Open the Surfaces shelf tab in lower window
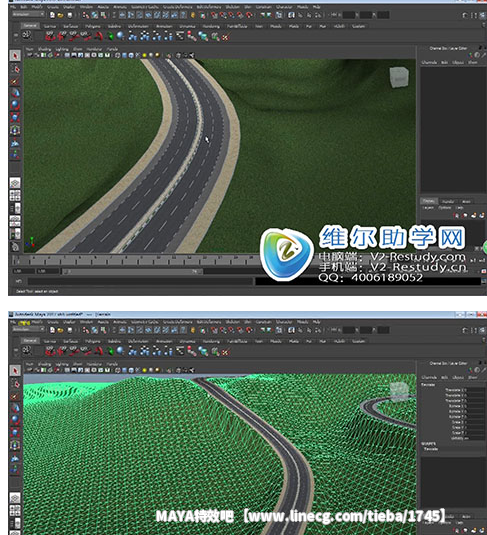 point(71,341)
